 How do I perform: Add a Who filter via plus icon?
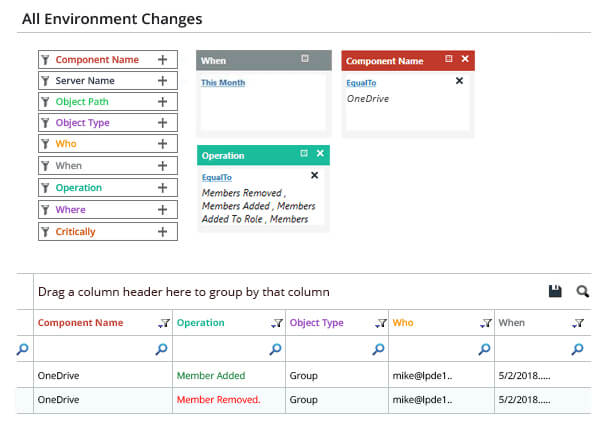click(162, 144)
